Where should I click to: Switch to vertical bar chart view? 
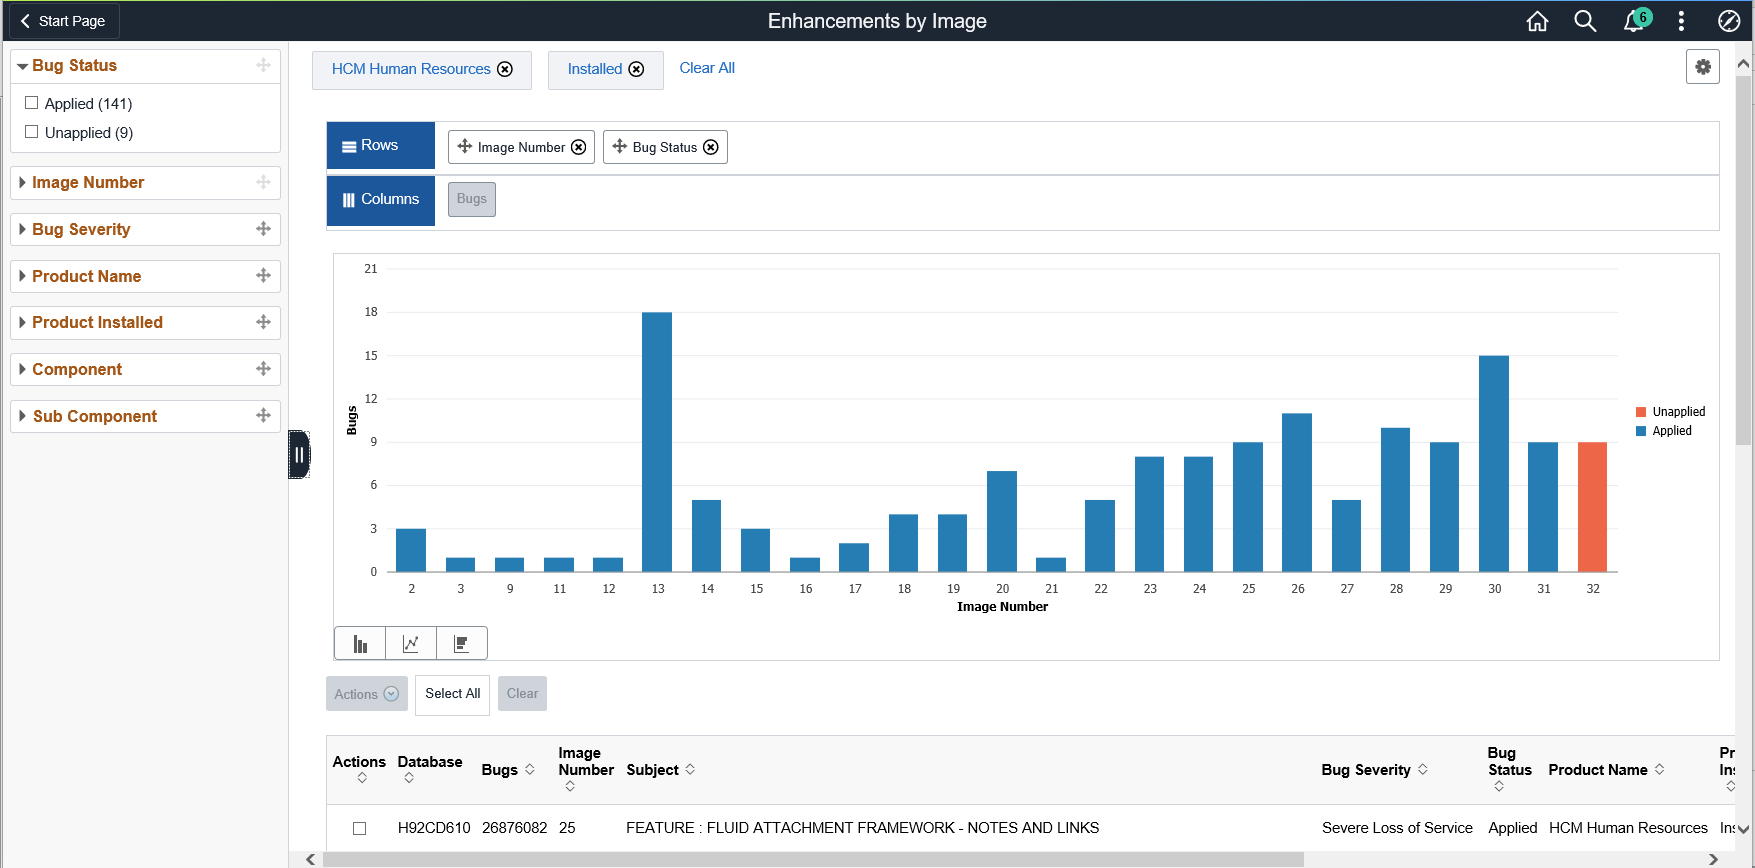360,644
